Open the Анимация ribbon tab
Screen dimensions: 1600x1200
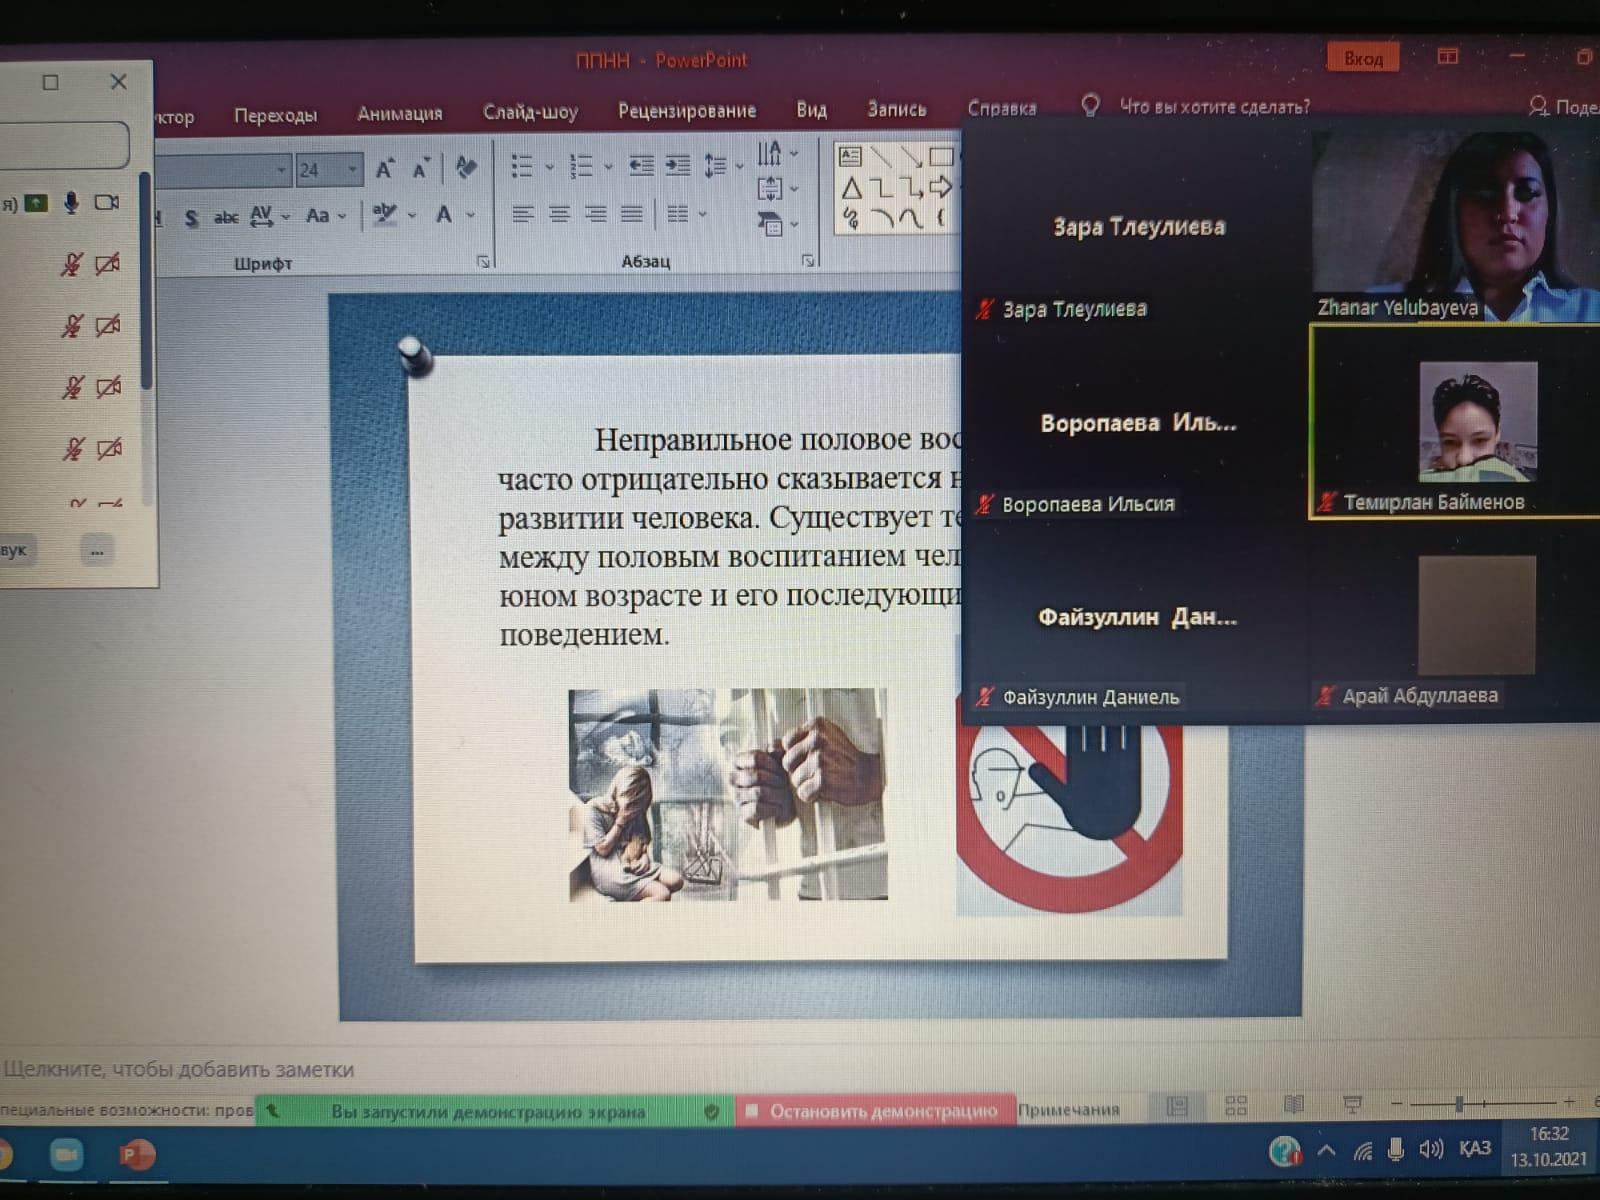[399, 114]
